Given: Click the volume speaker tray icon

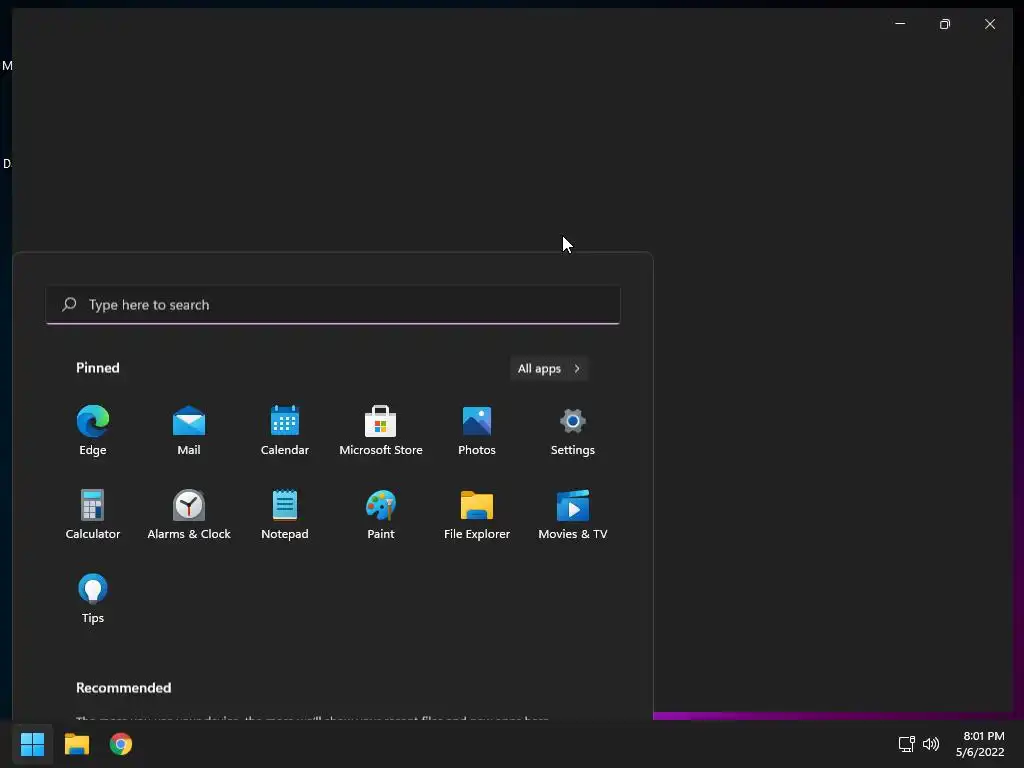Looking at the screenshot, I should tap(931, 744).
